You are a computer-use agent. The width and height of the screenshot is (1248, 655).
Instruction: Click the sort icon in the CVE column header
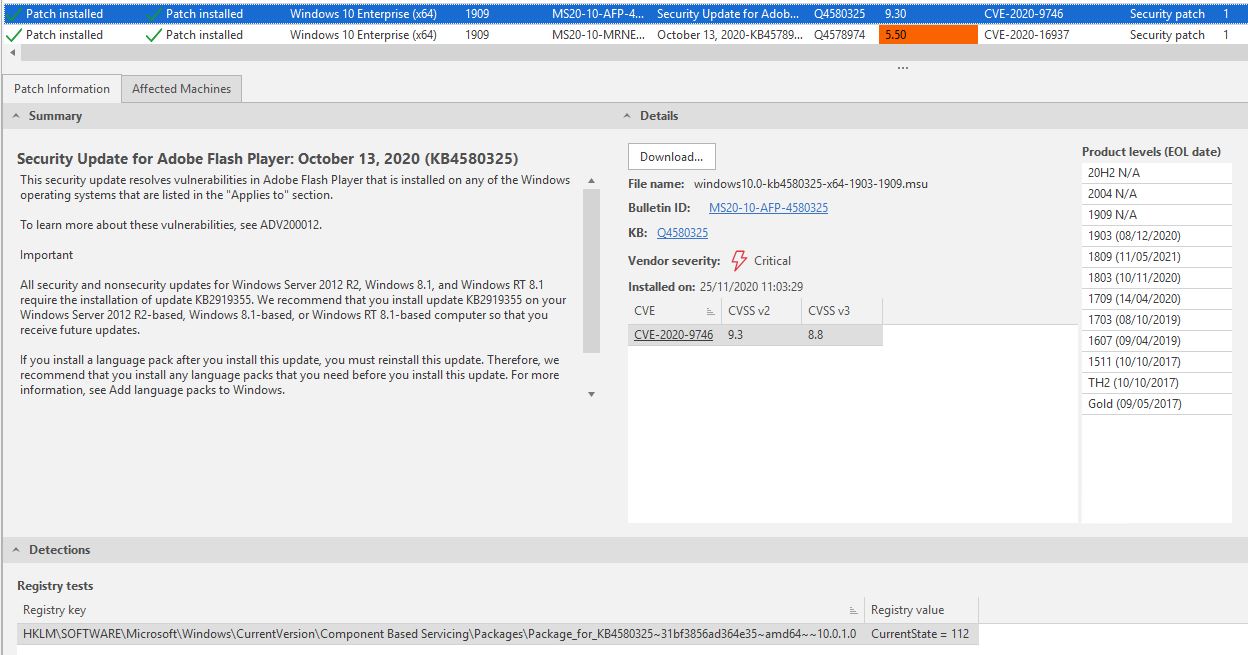point(710,311)
